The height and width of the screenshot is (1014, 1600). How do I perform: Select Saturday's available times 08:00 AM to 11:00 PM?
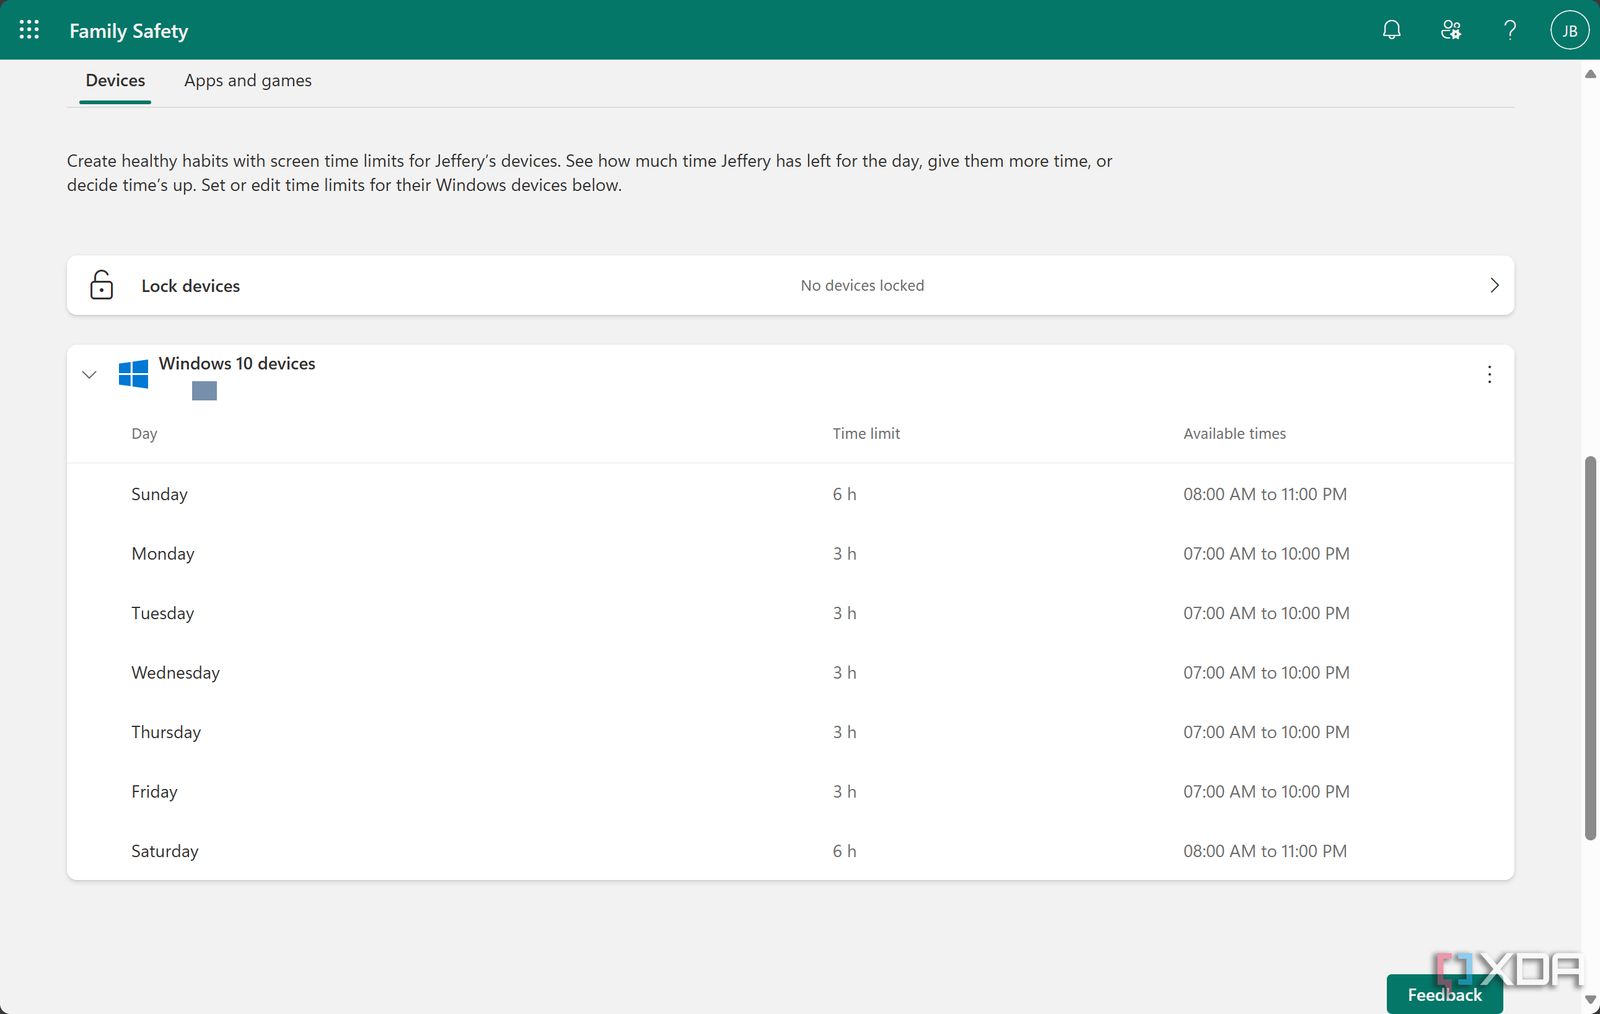pos(1264,851)
